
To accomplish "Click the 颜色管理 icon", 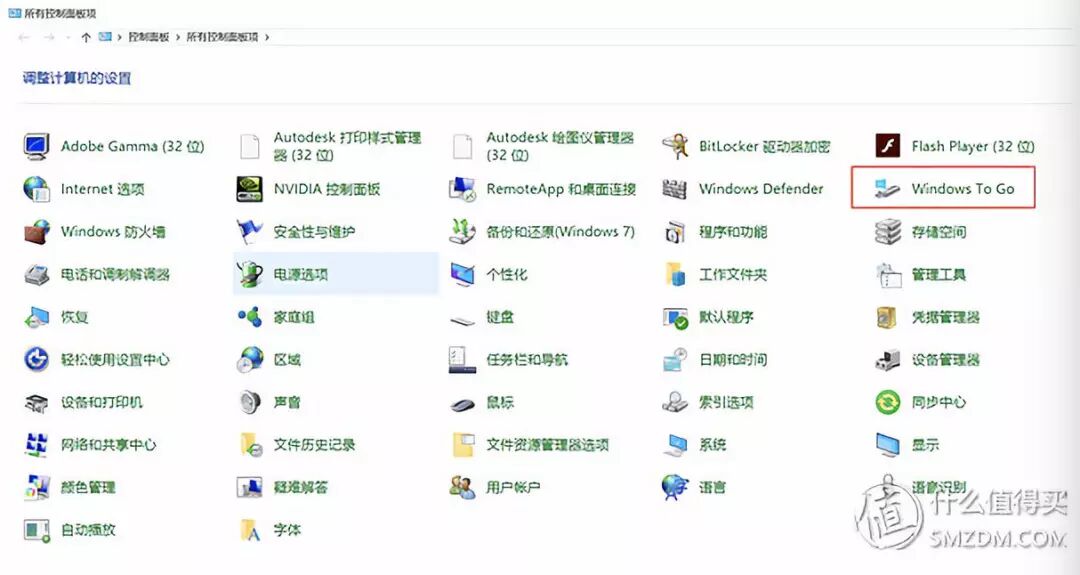I will pyautogui.click(x=37, y=488).
